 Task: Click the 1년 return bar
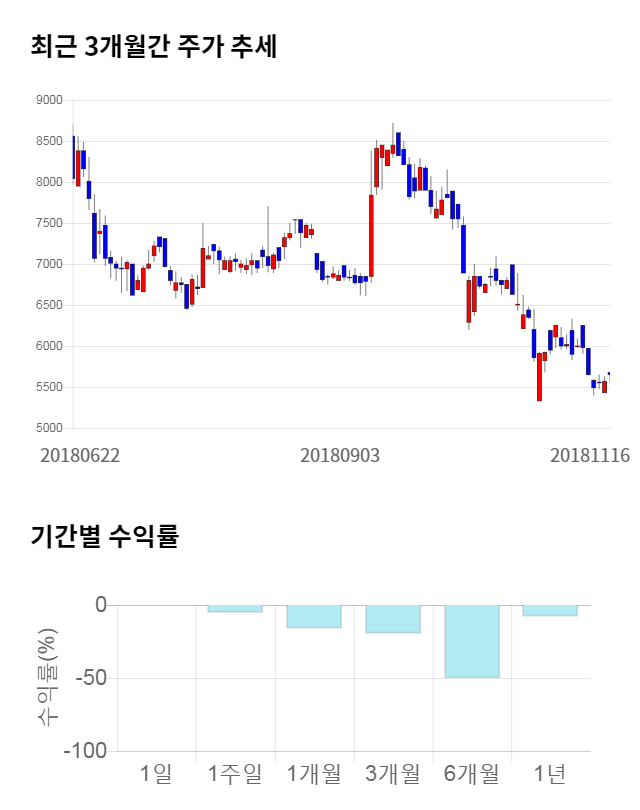(550, 610)
